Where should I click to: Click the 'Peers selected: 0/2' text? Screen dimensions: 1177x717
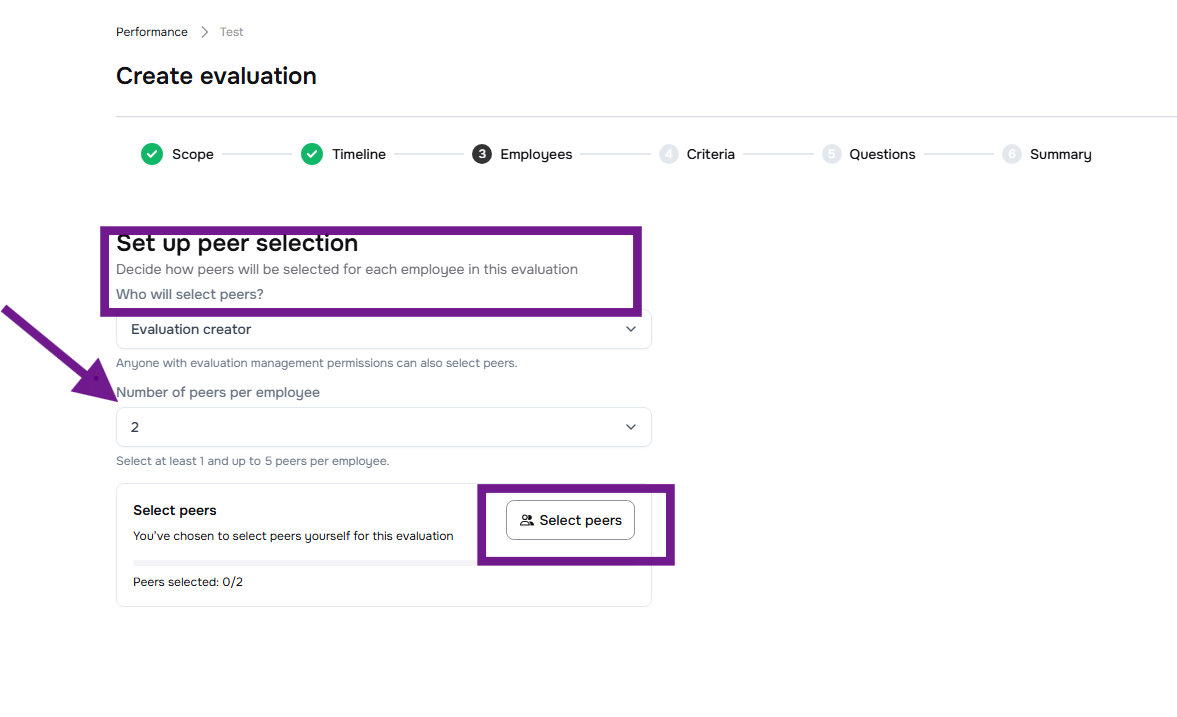188,582
